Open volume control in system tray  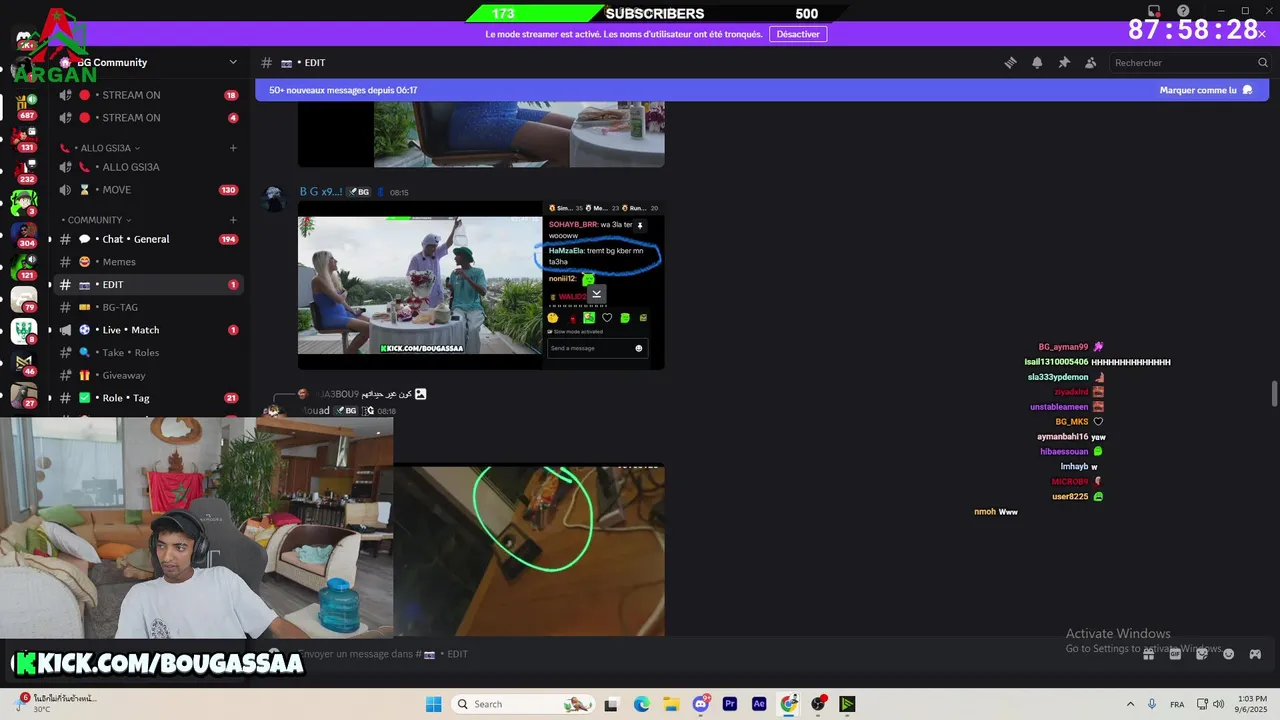pos(1219,704)
